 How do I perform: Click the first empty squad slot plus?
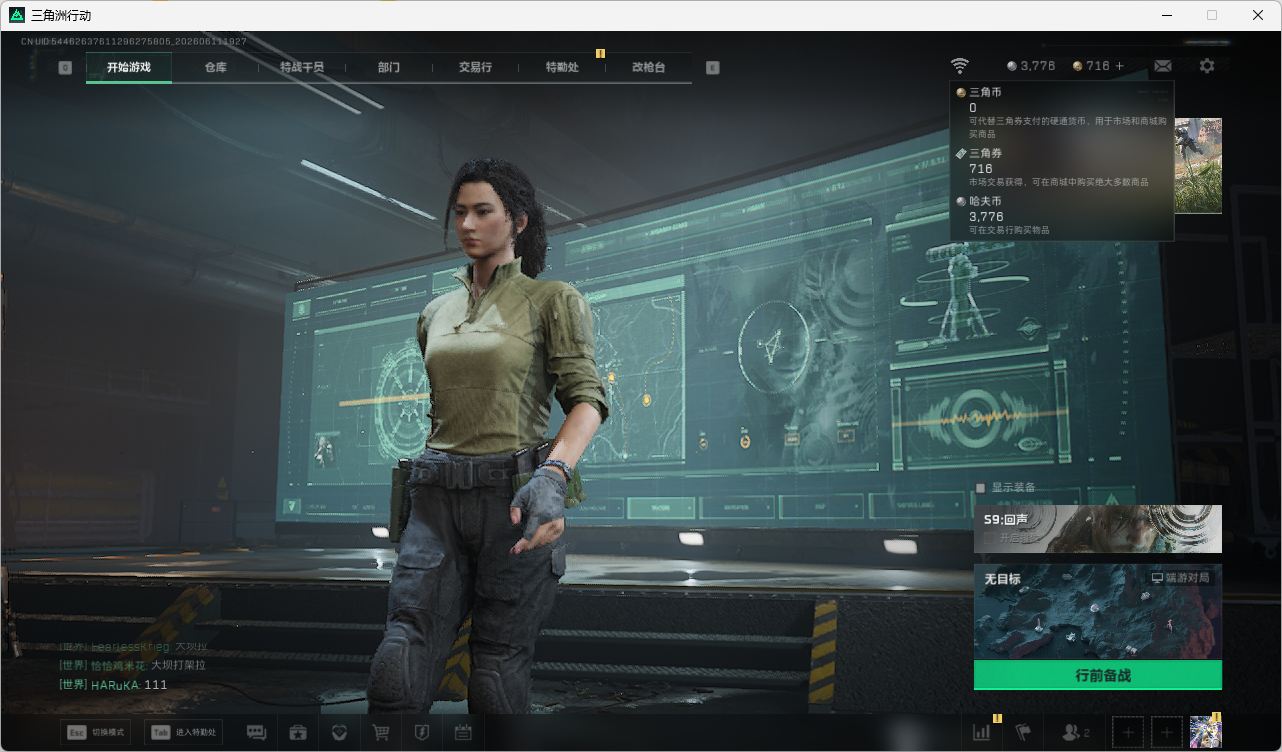pyautogui.click(x=1128, y=733)
